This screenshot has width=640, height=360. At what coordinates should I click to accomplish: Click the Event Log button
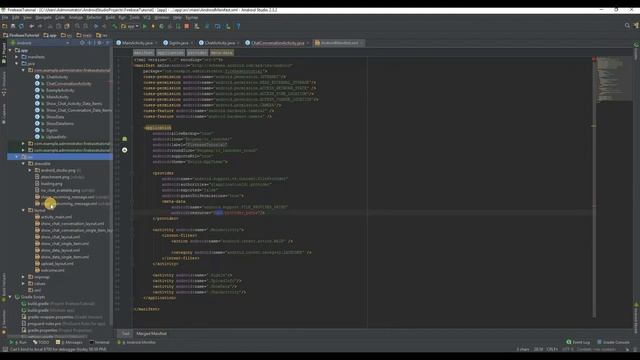click(x=578, y=342)
